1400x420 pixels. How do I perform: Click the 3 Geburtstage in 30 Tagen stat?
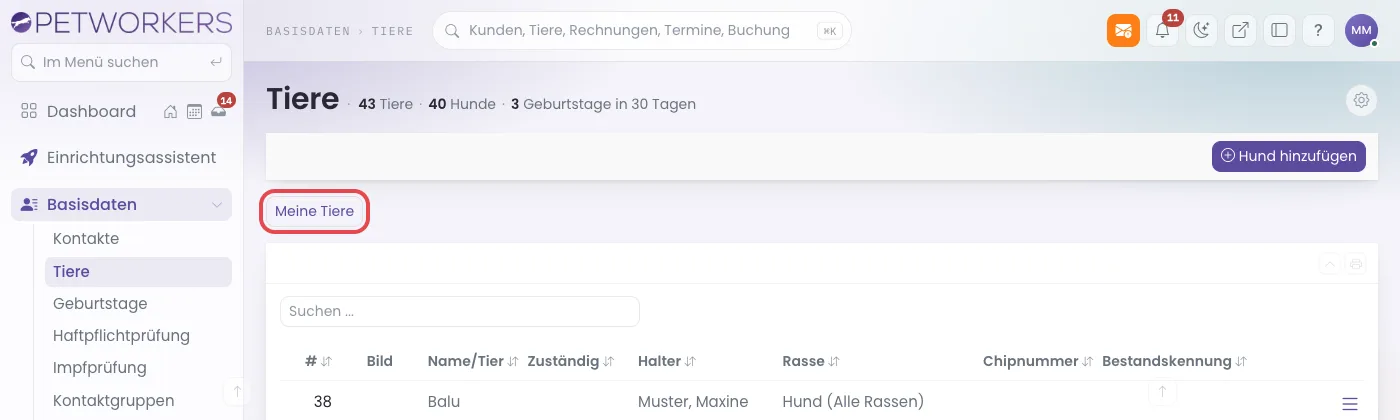click(603, 104)
